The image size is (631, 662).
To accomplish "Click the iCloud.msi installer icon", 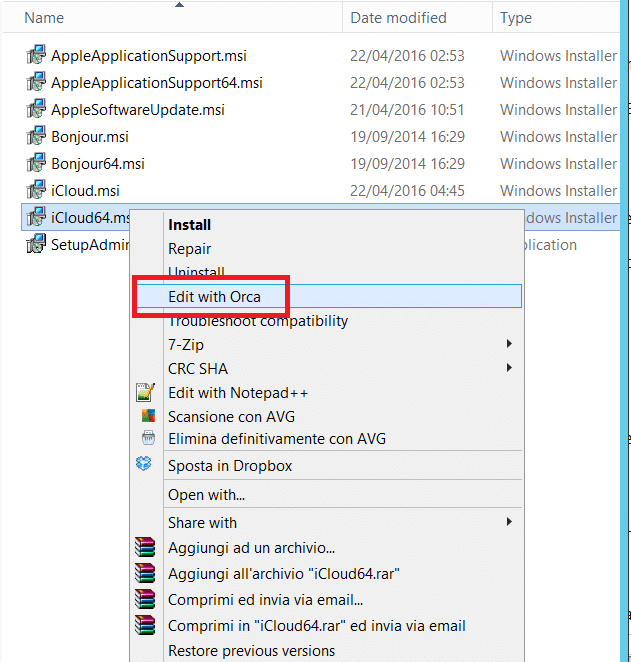I will coord(36,191).
